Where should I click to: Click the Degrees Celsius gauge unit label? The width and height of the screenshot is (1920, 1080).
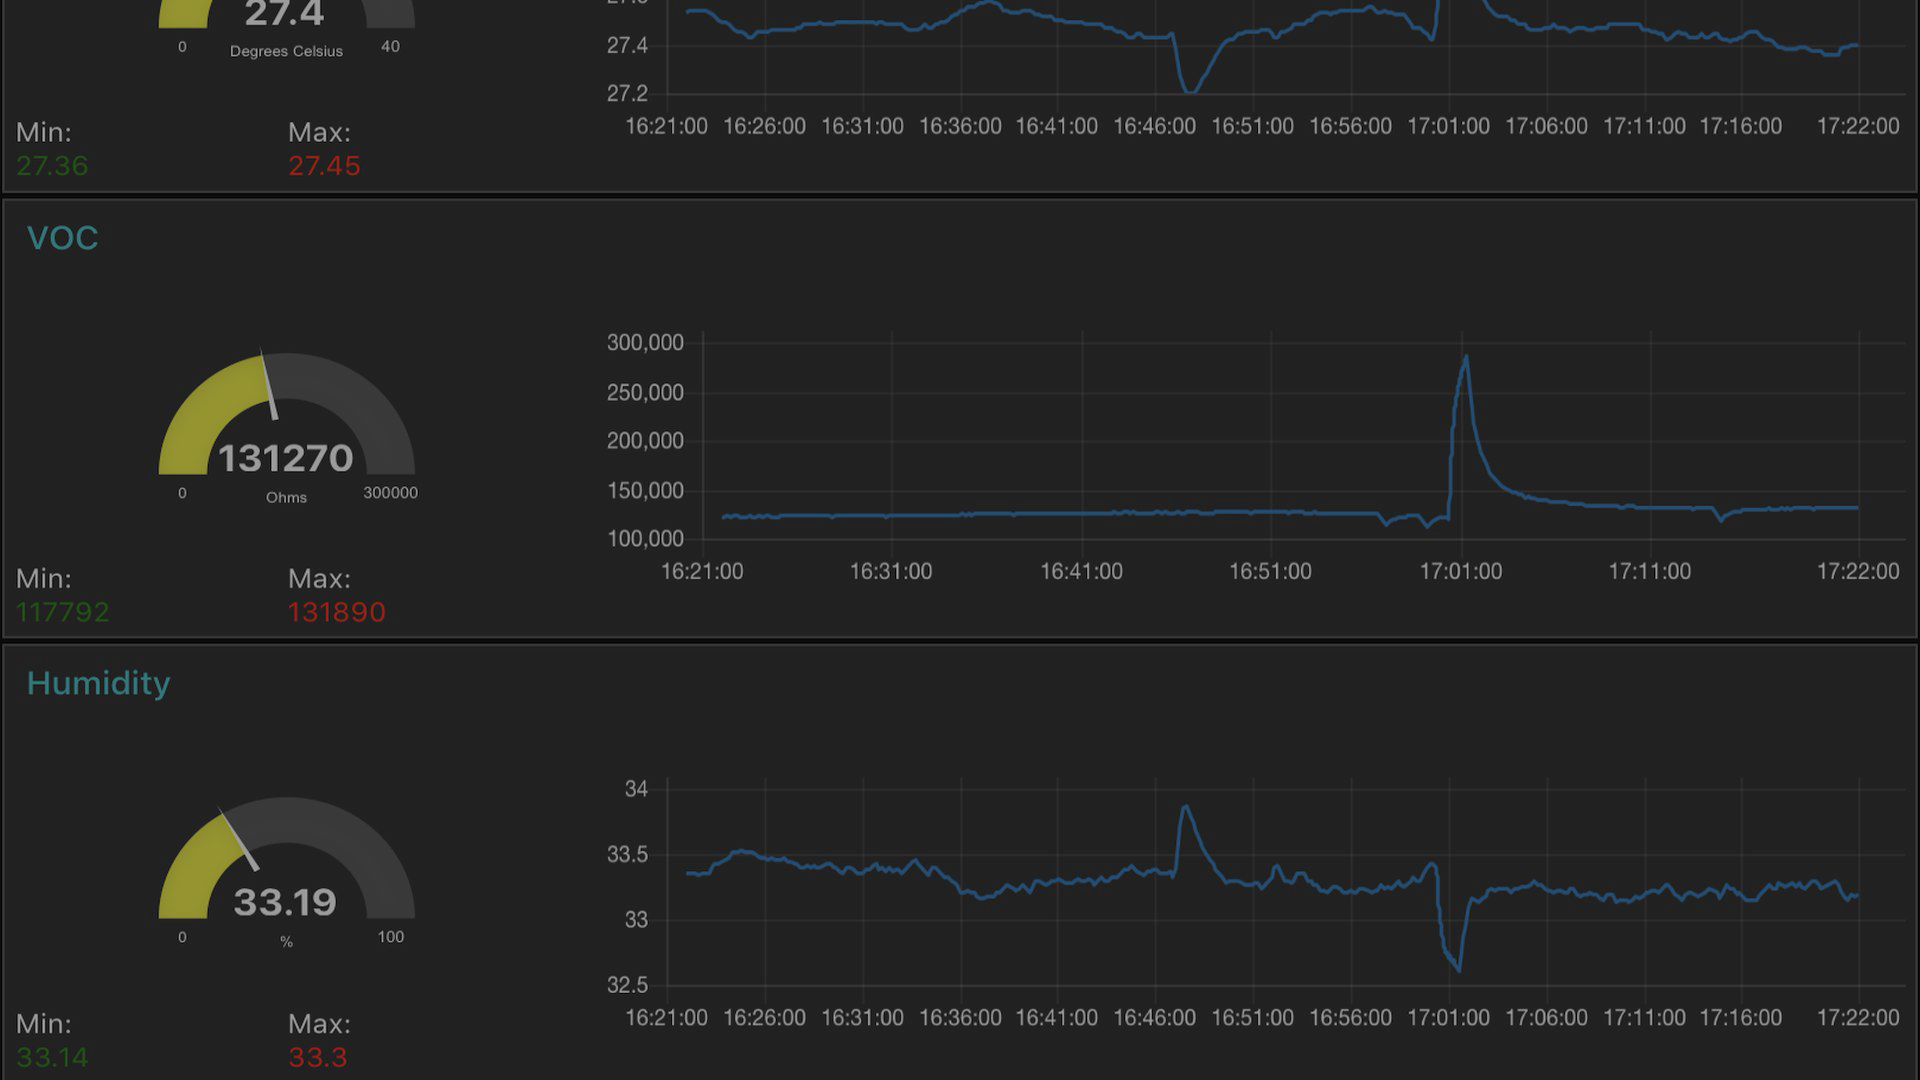[286, 51]
